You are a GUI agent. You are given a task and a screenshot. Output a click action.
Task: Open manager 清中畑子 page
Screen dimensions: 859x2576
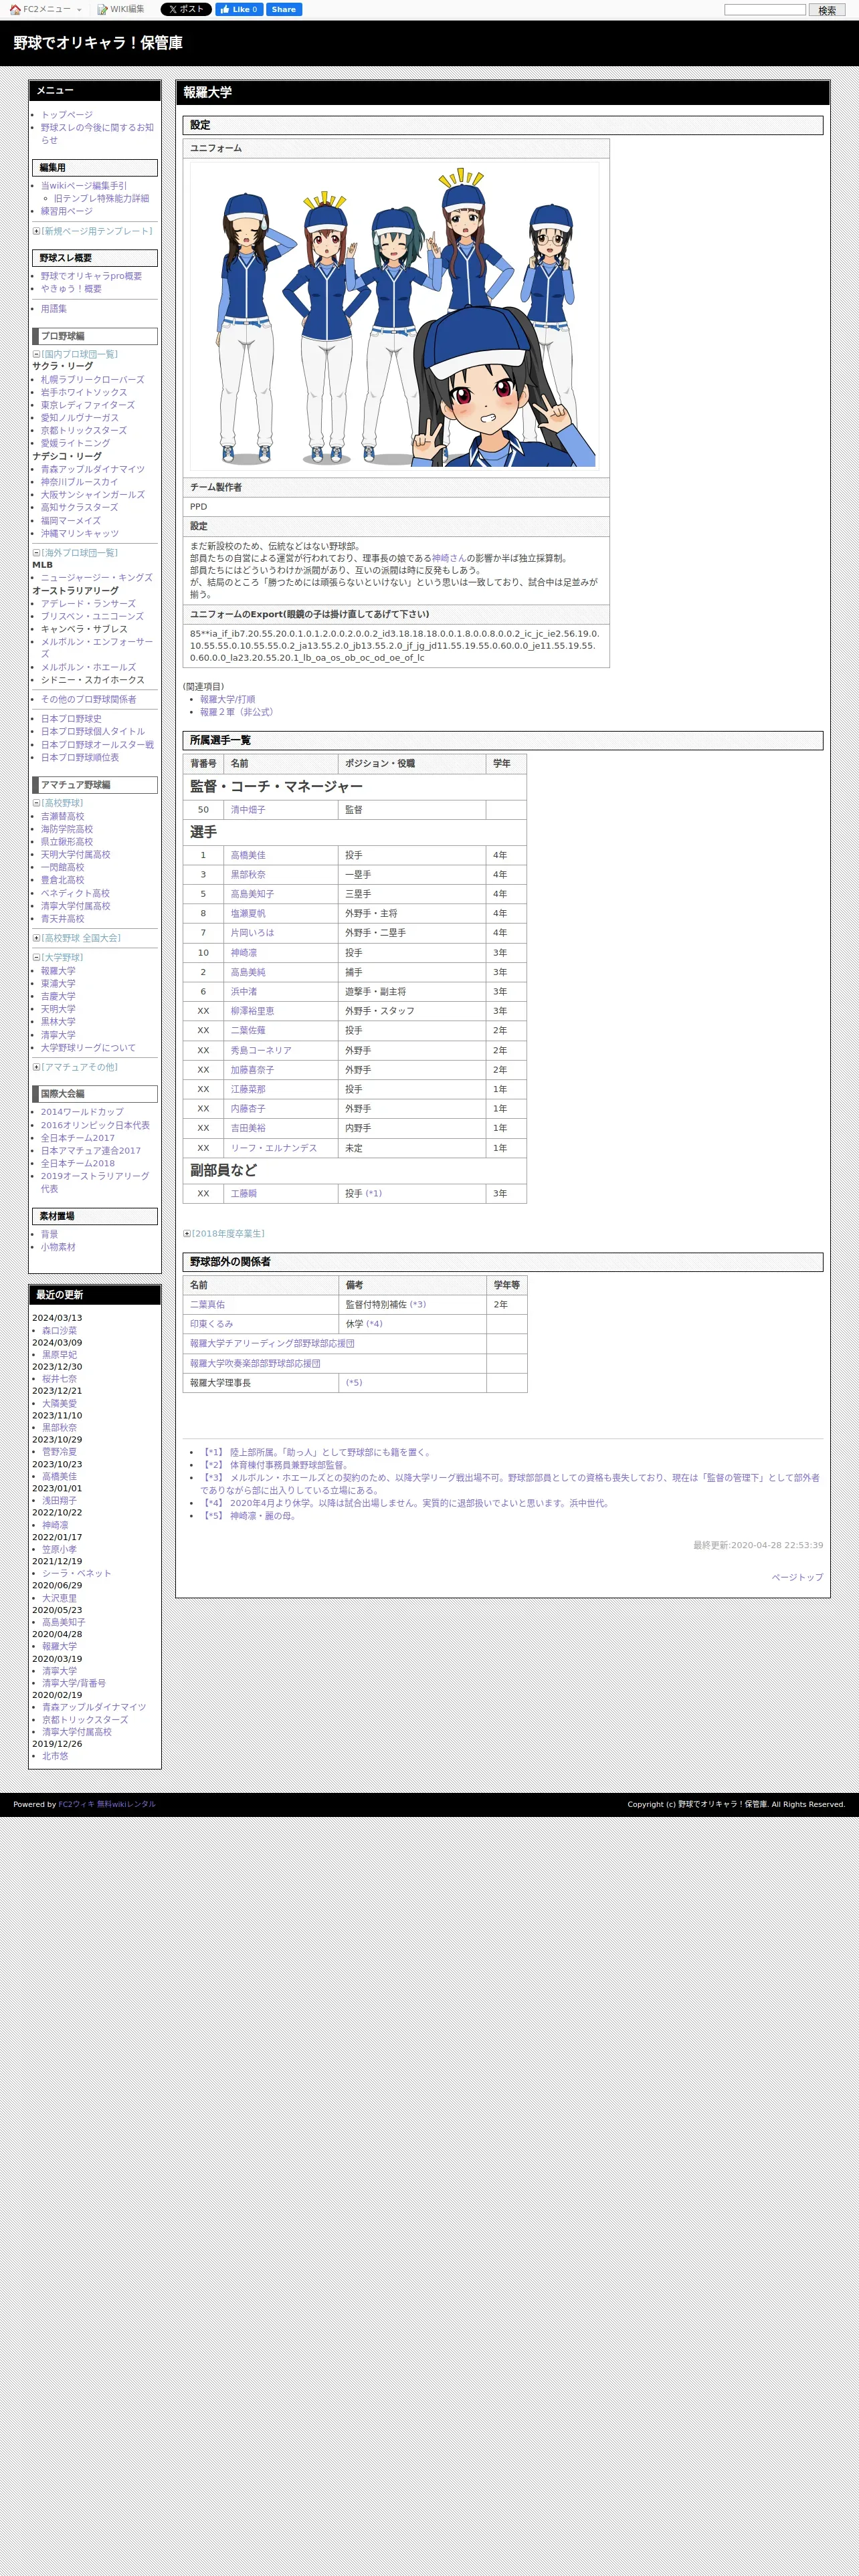pos(248,810)
